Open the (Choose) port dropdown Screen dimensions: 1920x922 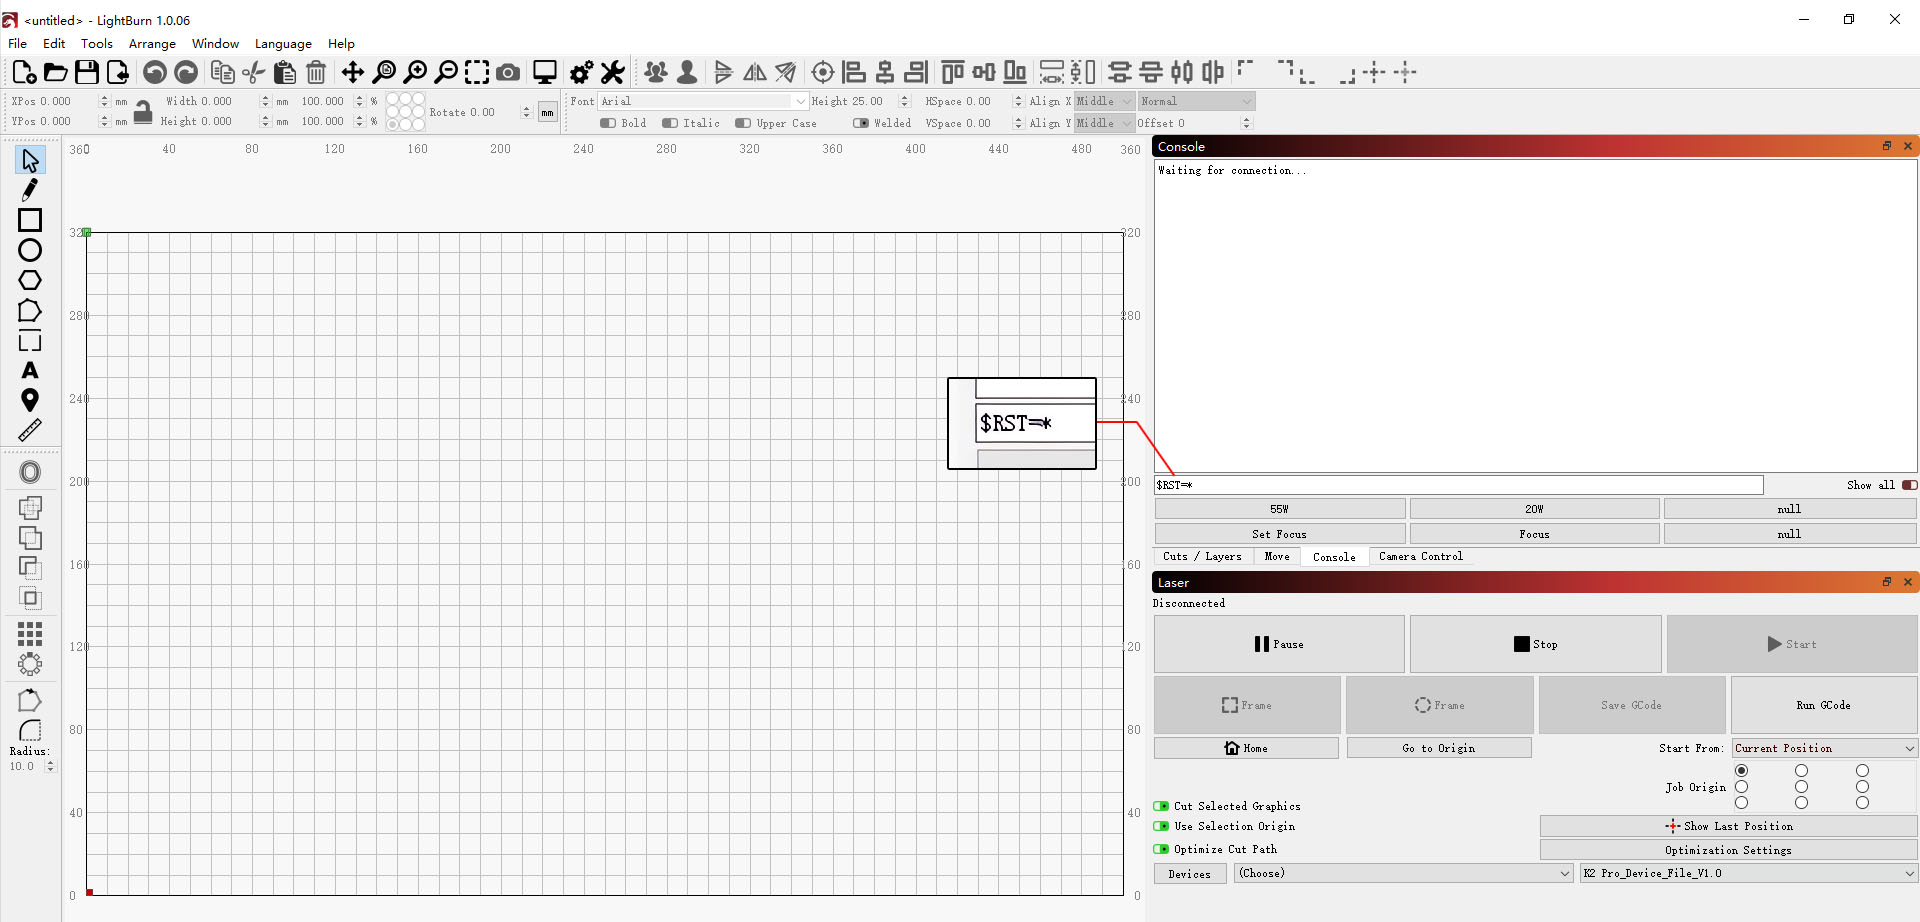click(x=1404, y=873)
